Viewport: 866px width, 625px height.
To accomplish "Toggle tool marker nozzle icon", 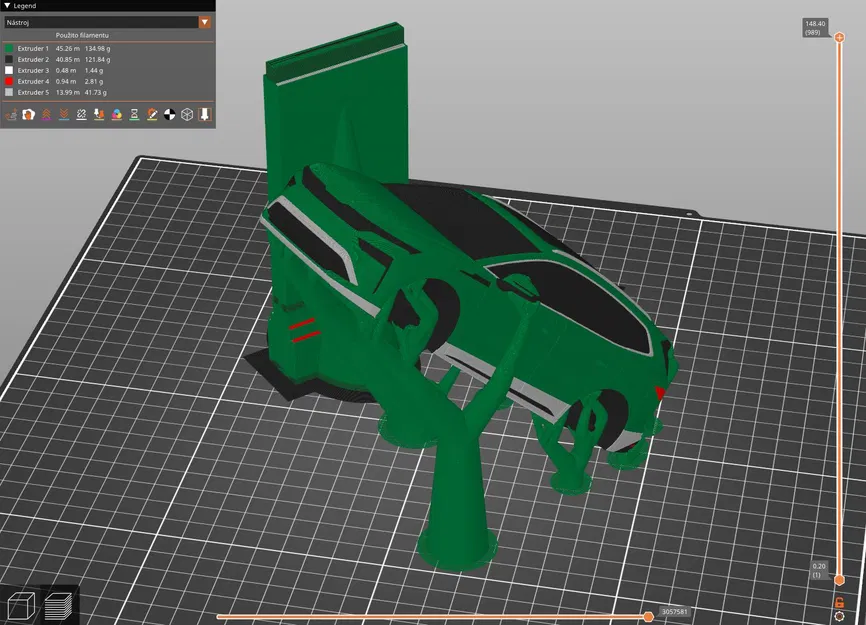I will click(205, 114).
